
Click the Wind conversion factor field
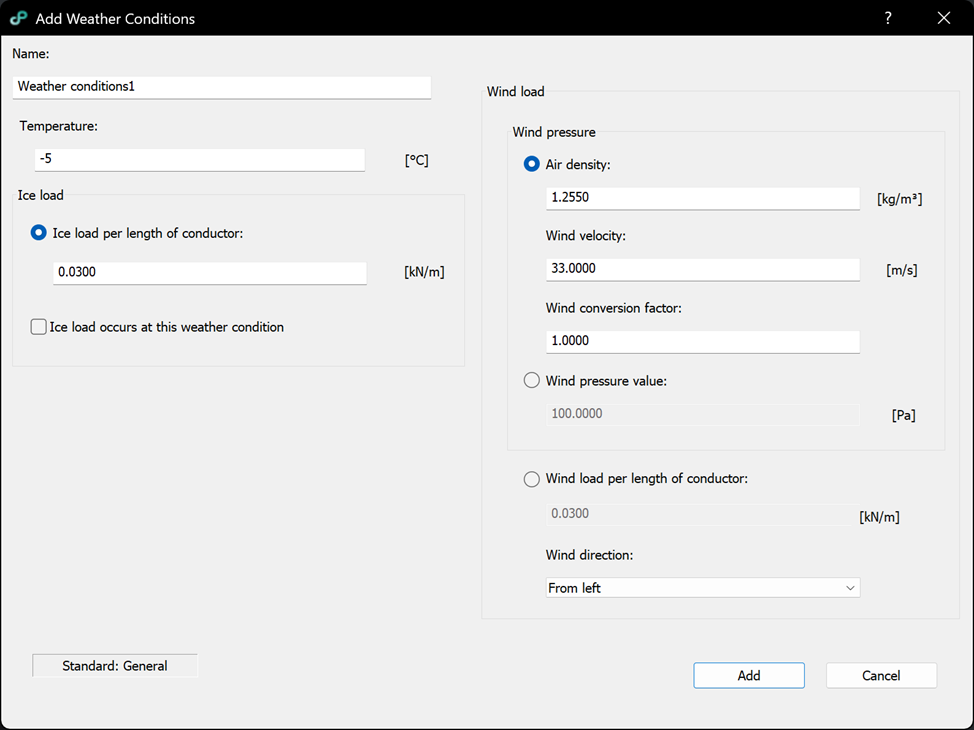point(703,341)
